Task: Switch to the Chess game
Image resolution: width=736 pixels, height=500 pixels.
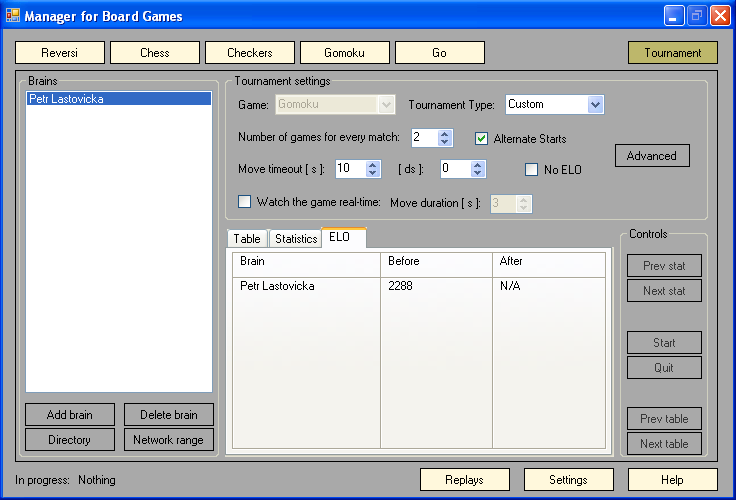Action: [155, 53]
